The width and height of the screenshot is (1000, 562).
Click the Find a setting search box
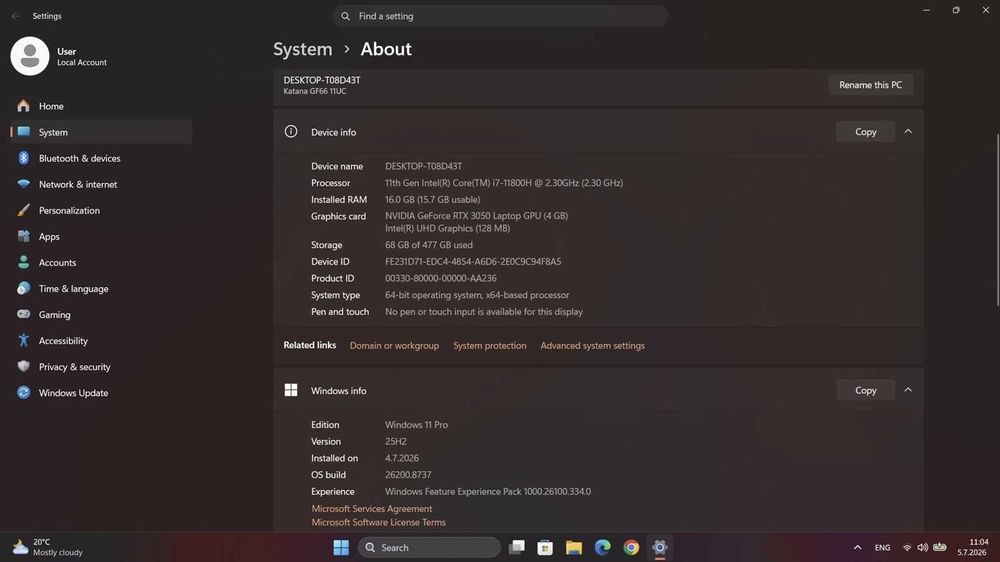pos(500,16)
